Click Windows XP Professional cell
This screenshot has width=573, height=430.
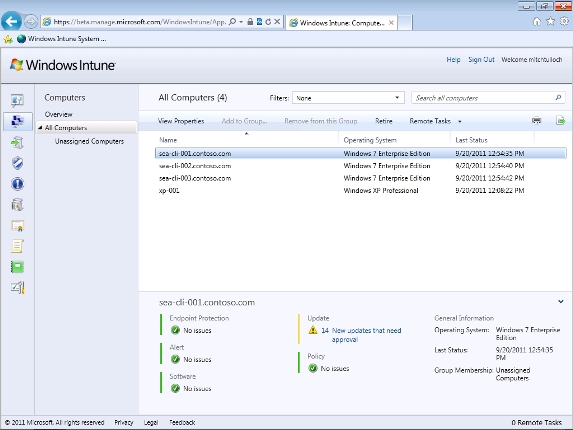pyautogui.click(x=381, y=190)
